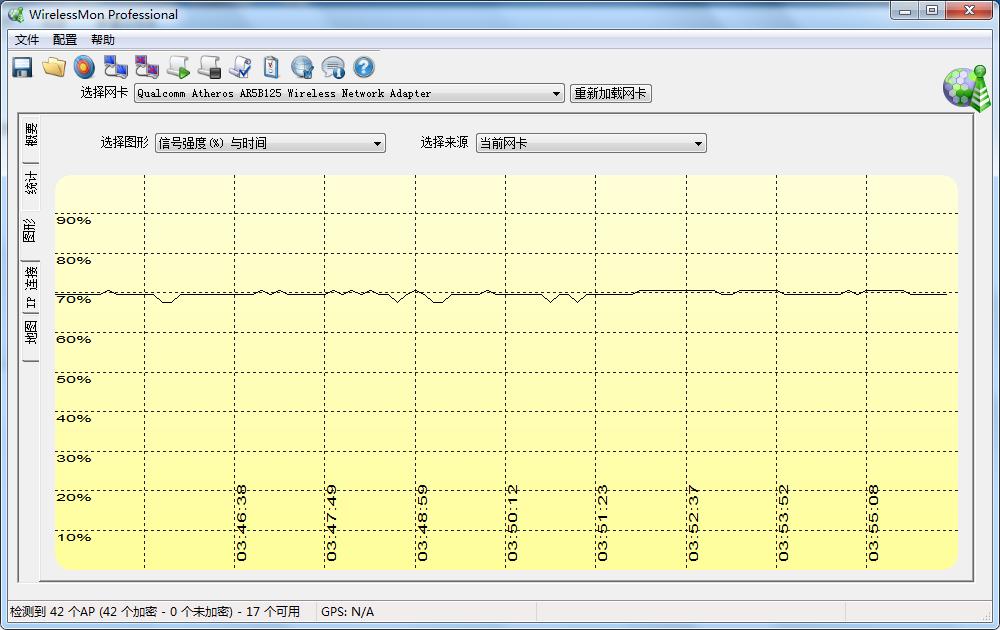Click the globe web icon in toolbar
This screenshot has height=630, width=1000.
pos(302,67)
